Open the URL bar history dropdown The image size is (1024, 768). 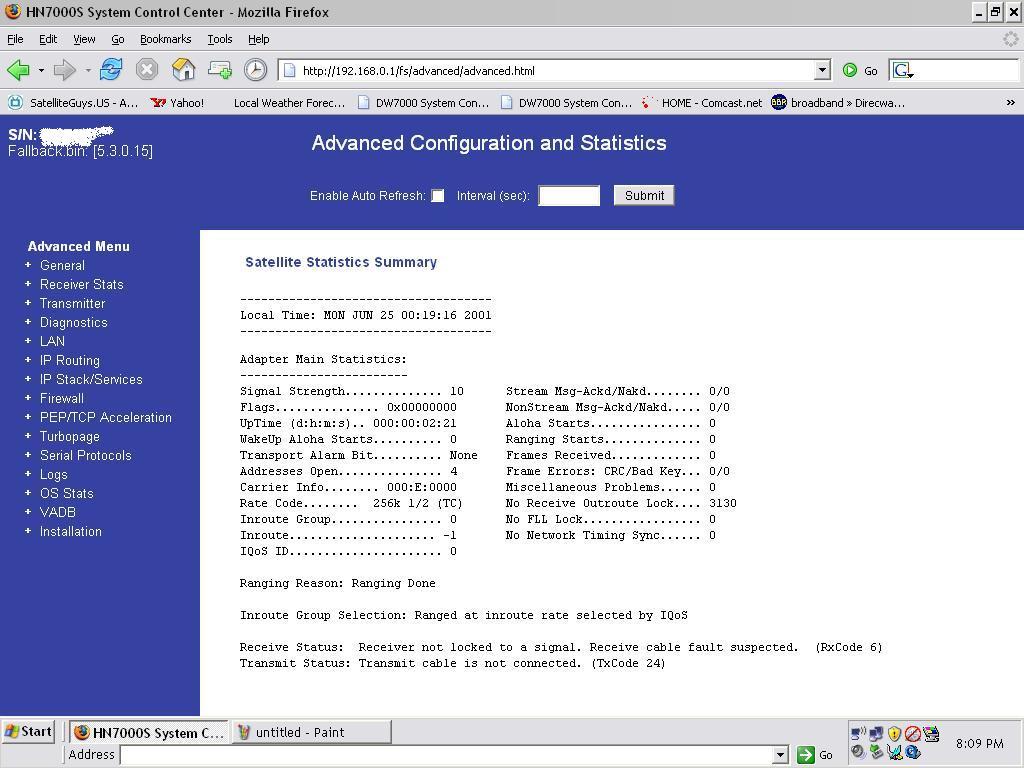coord(822,70)
